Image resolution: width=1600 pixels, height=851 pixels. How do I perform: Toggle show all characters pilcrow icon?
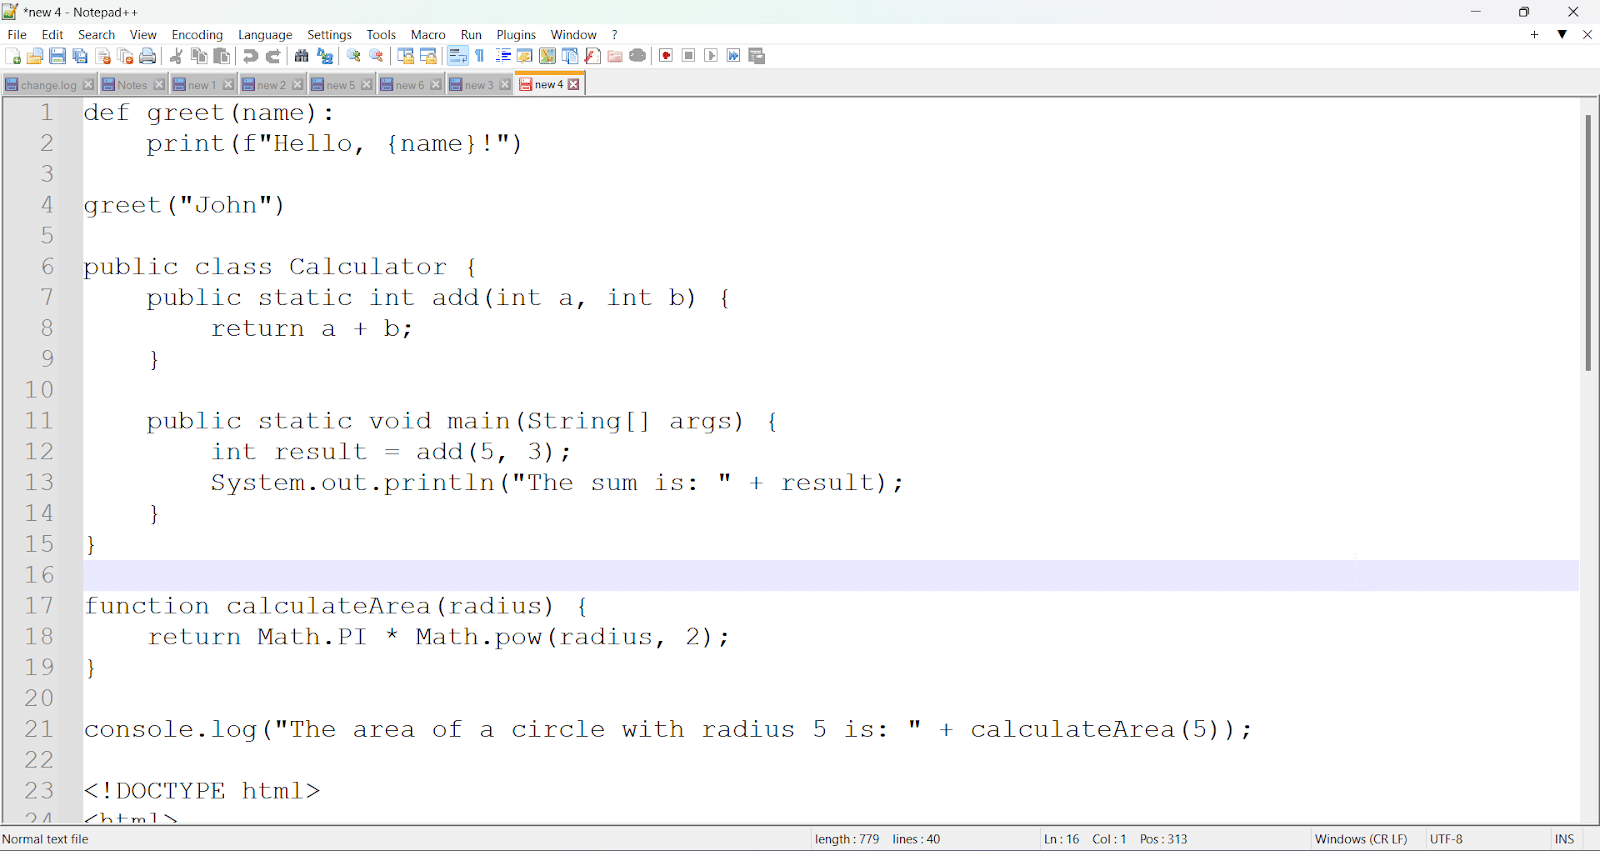[x=480, y=56]
